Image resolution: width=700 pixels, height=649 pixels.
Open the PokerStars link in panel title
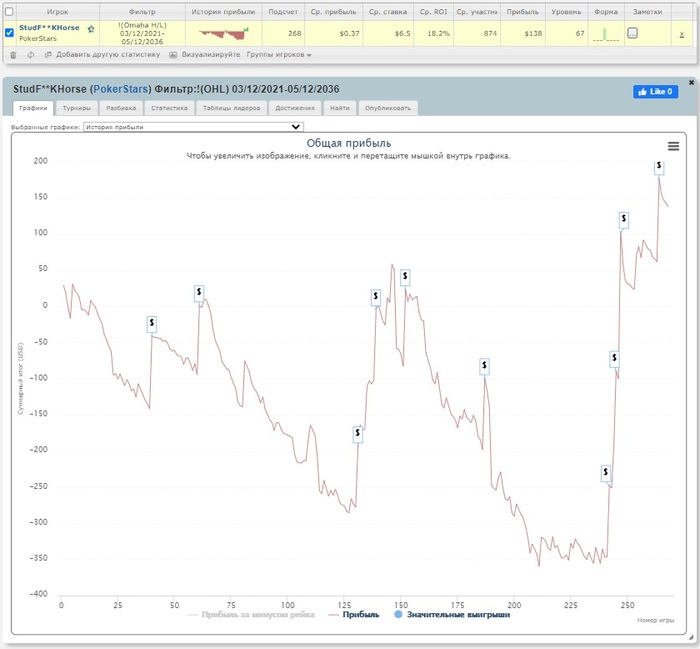tap(120, 89)
